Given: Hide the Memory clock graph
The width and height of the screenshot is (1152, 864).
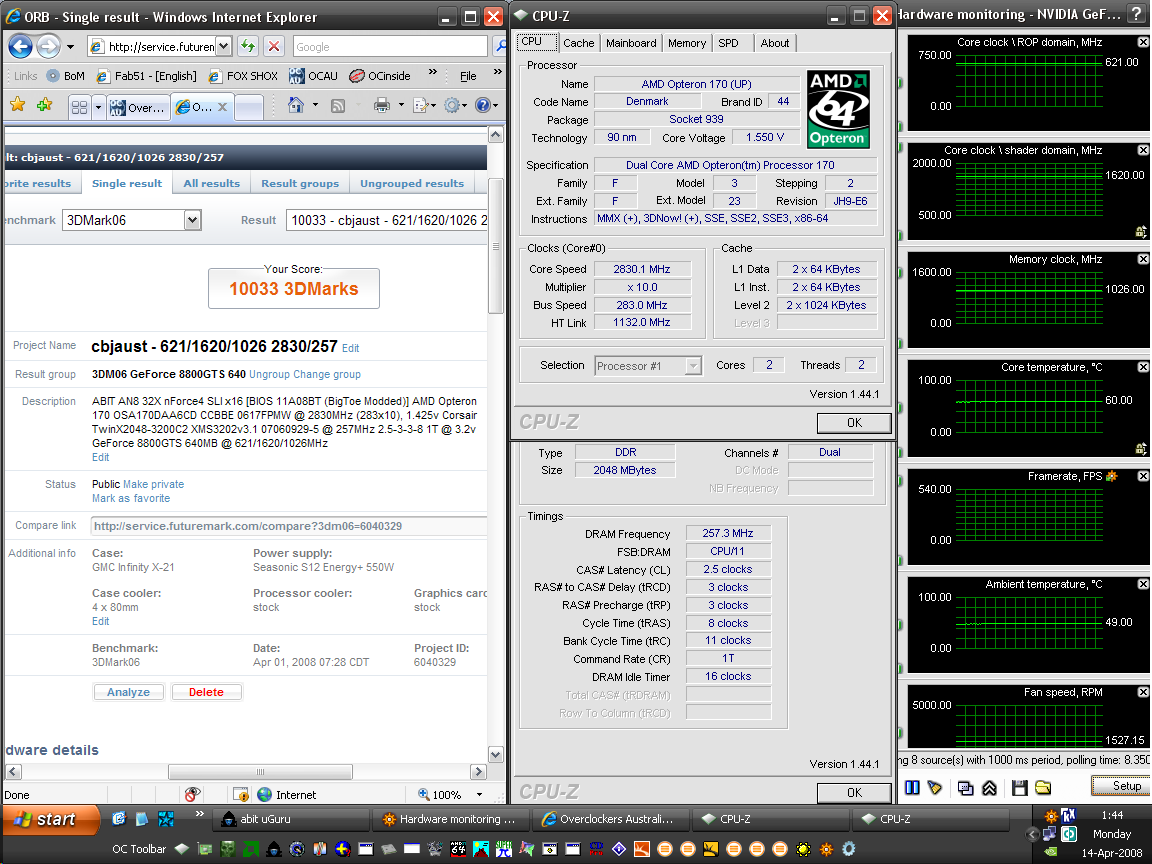Looking at the screenshot, I should pos(1143,259).
